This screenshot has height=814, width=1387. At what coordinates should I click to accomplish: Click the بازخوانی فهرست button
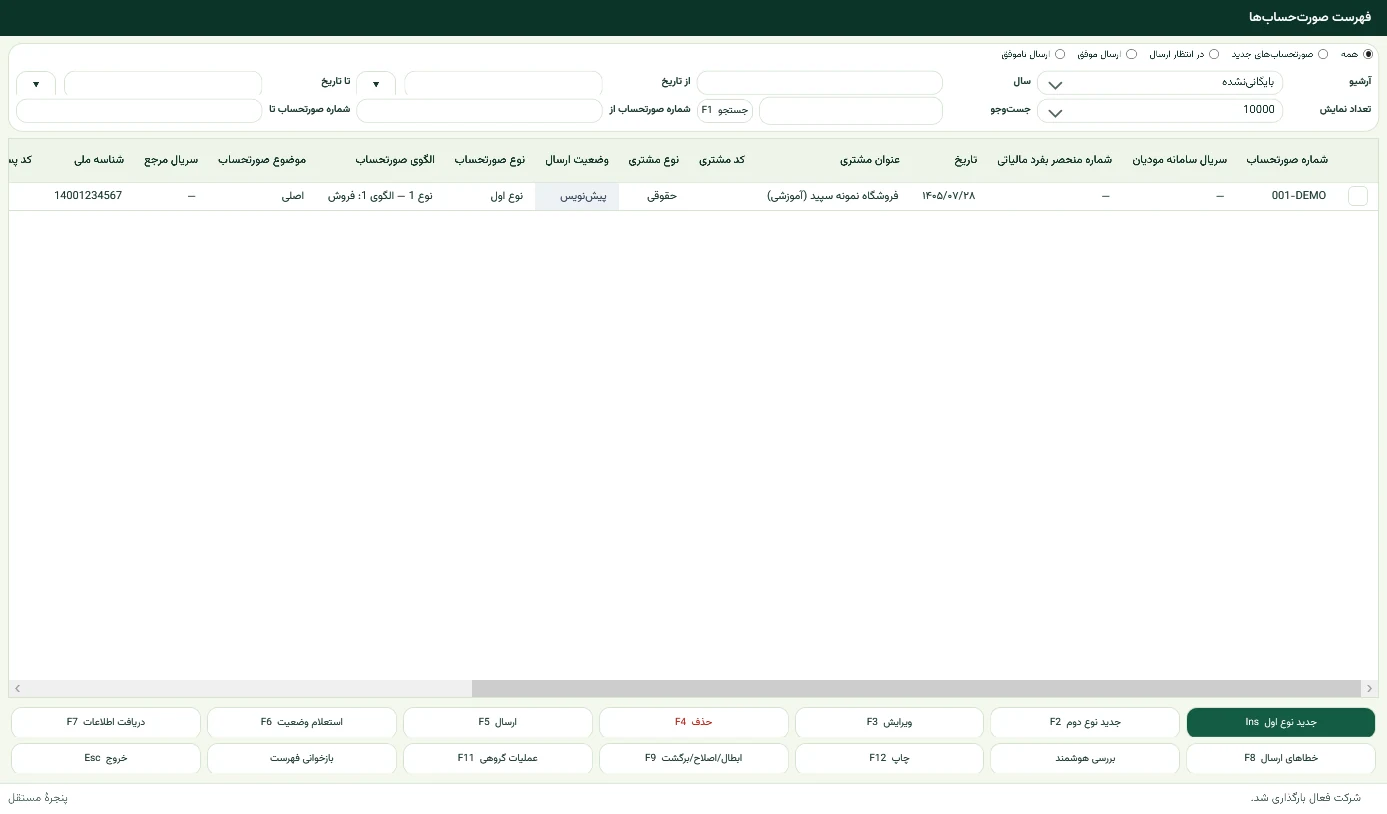pyautogui.click(x=301, y=758)
